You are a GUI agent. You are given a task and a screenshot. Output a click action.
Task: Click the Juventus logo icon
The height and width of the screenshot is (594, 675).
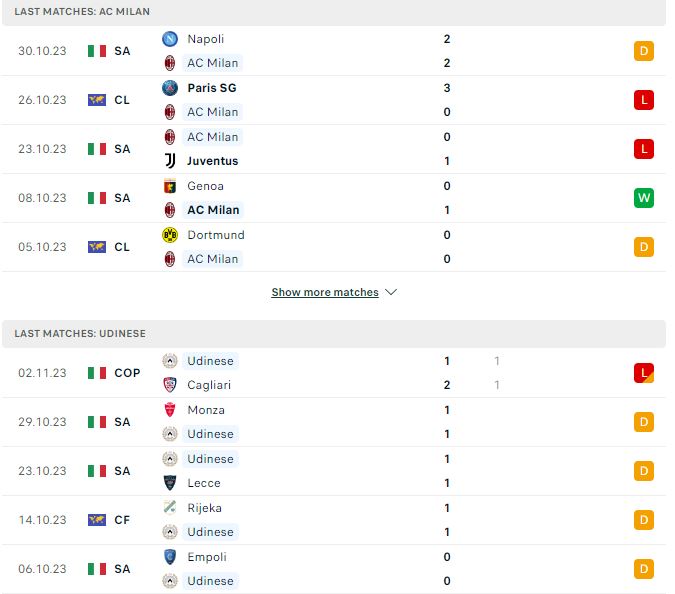(170, 161)
